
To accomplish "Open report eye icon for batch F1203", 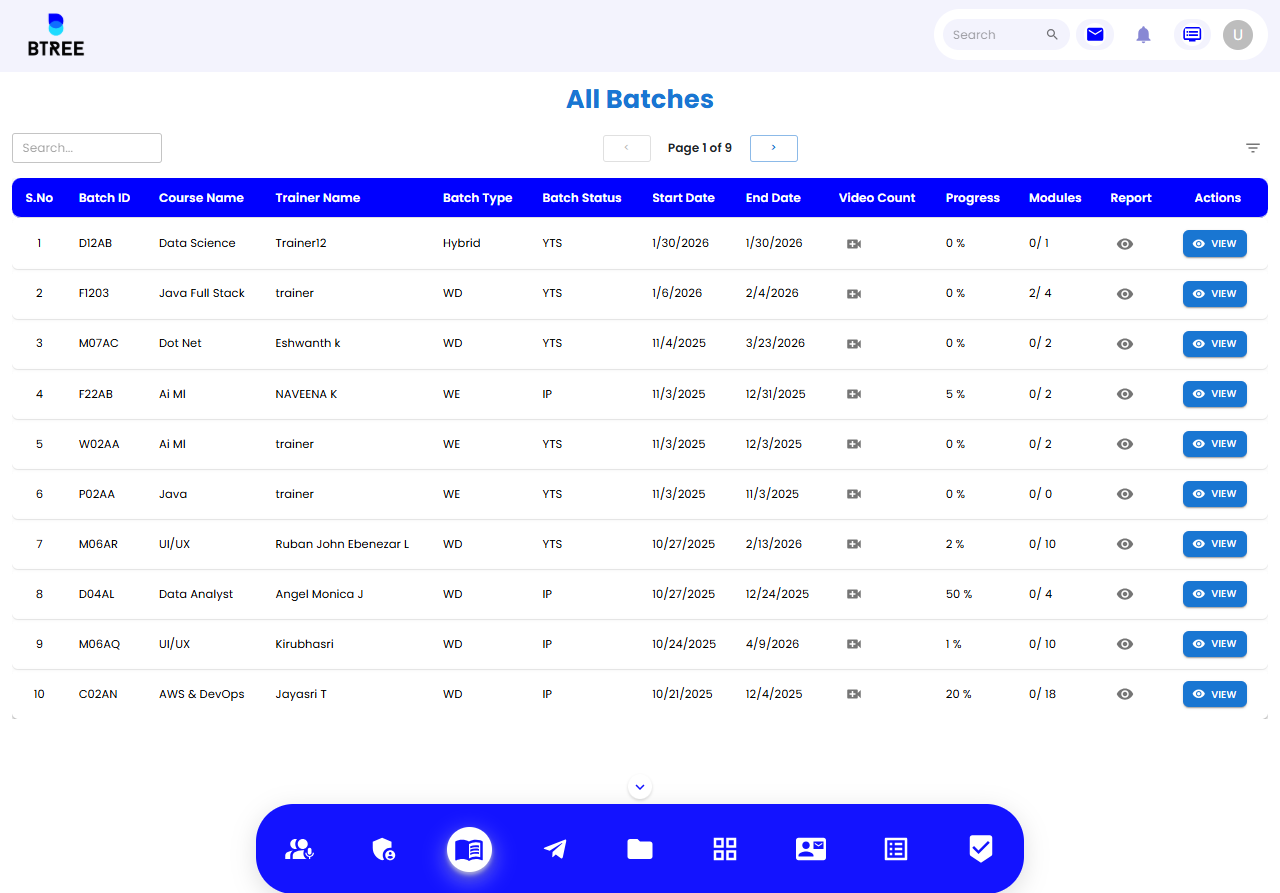I will tap(1125, 294).
